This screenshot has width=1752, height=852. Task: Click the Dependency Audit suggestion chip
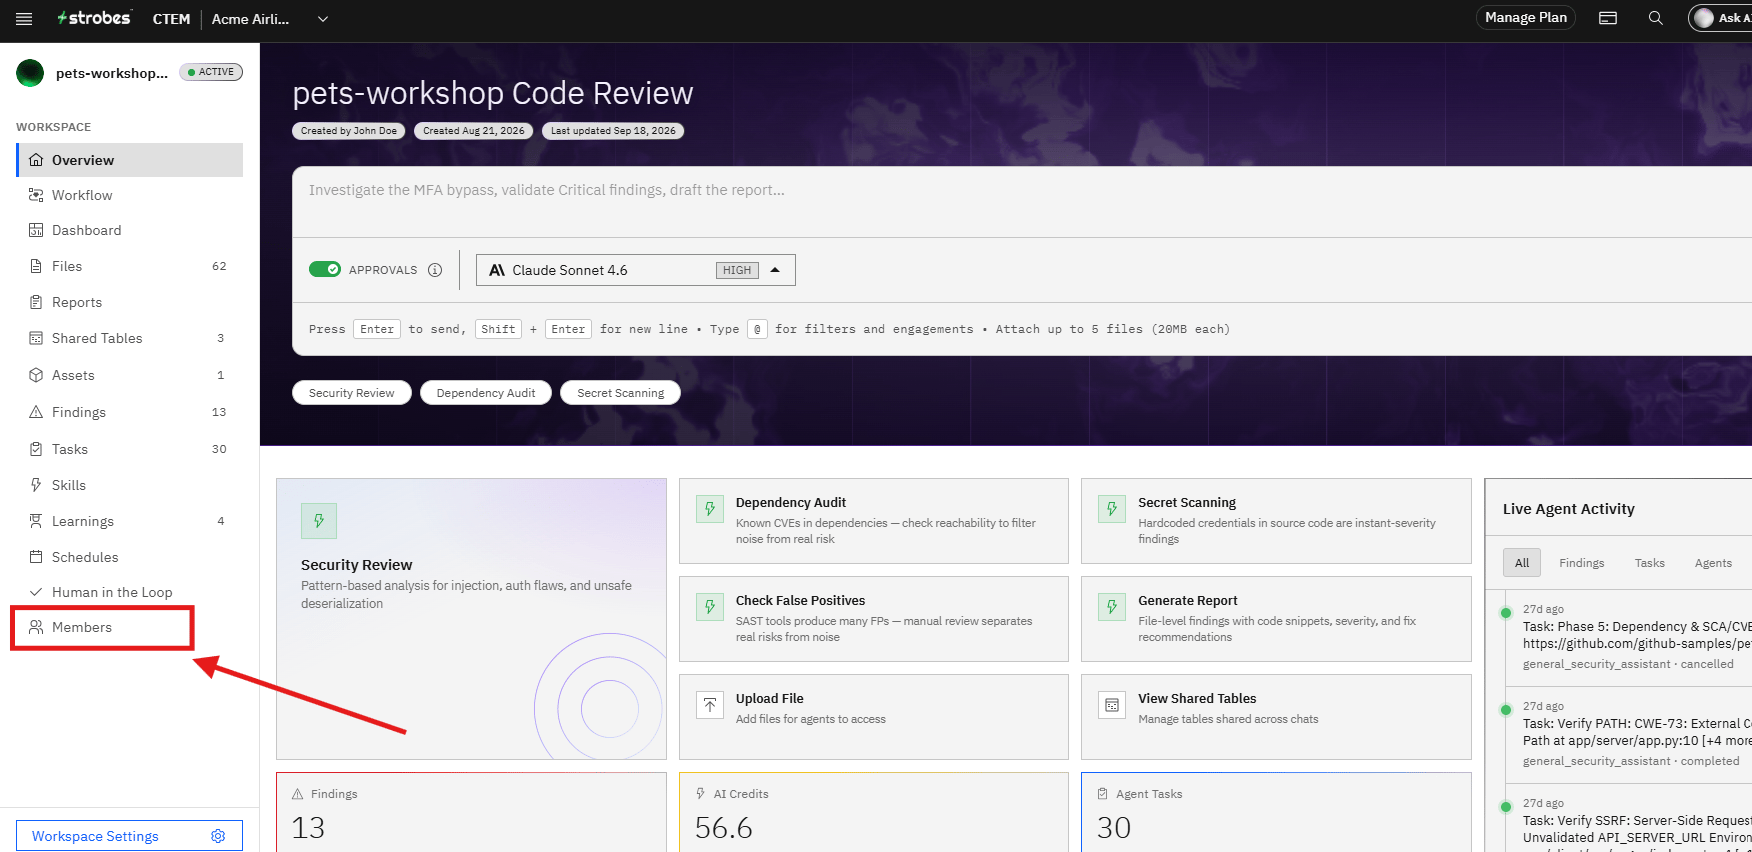(486, 393)
